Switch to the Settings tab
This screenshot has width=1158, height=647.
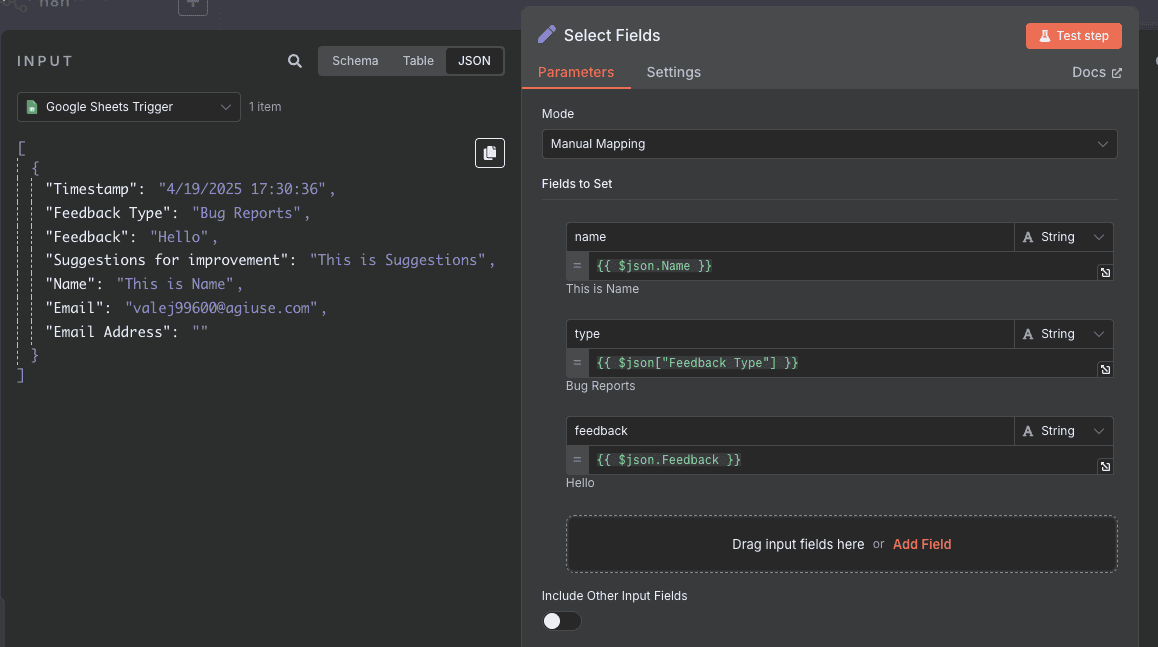click(x=673, y=72)
